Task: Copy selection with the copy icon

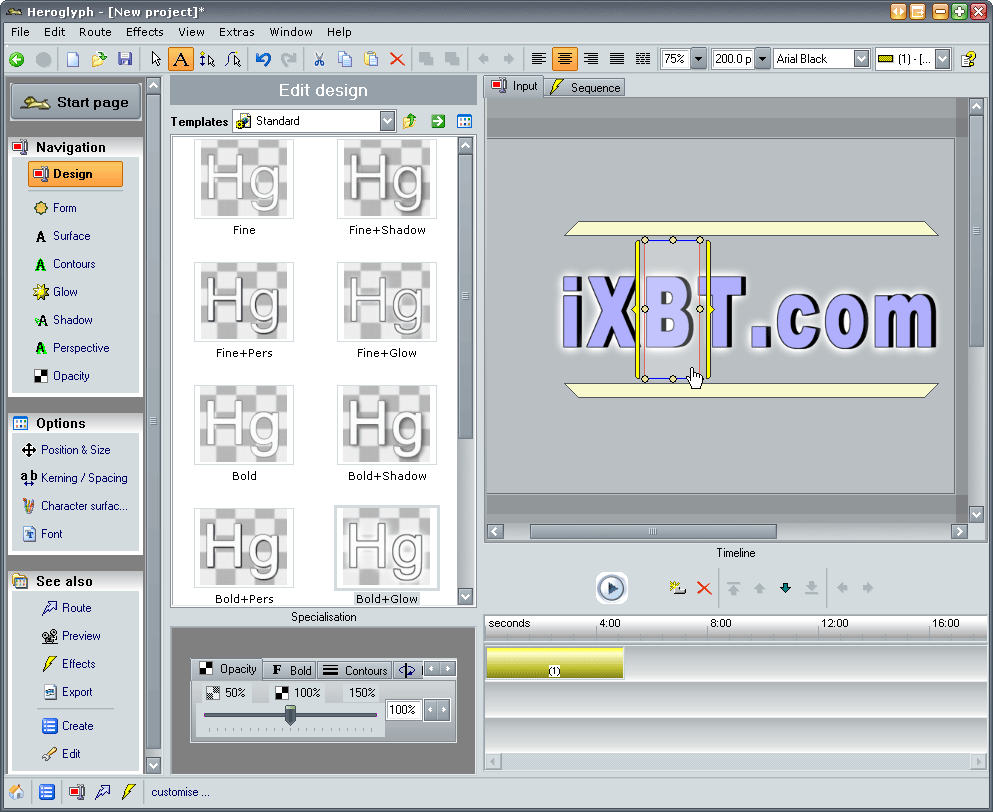Action: click(x=345, y=60)
